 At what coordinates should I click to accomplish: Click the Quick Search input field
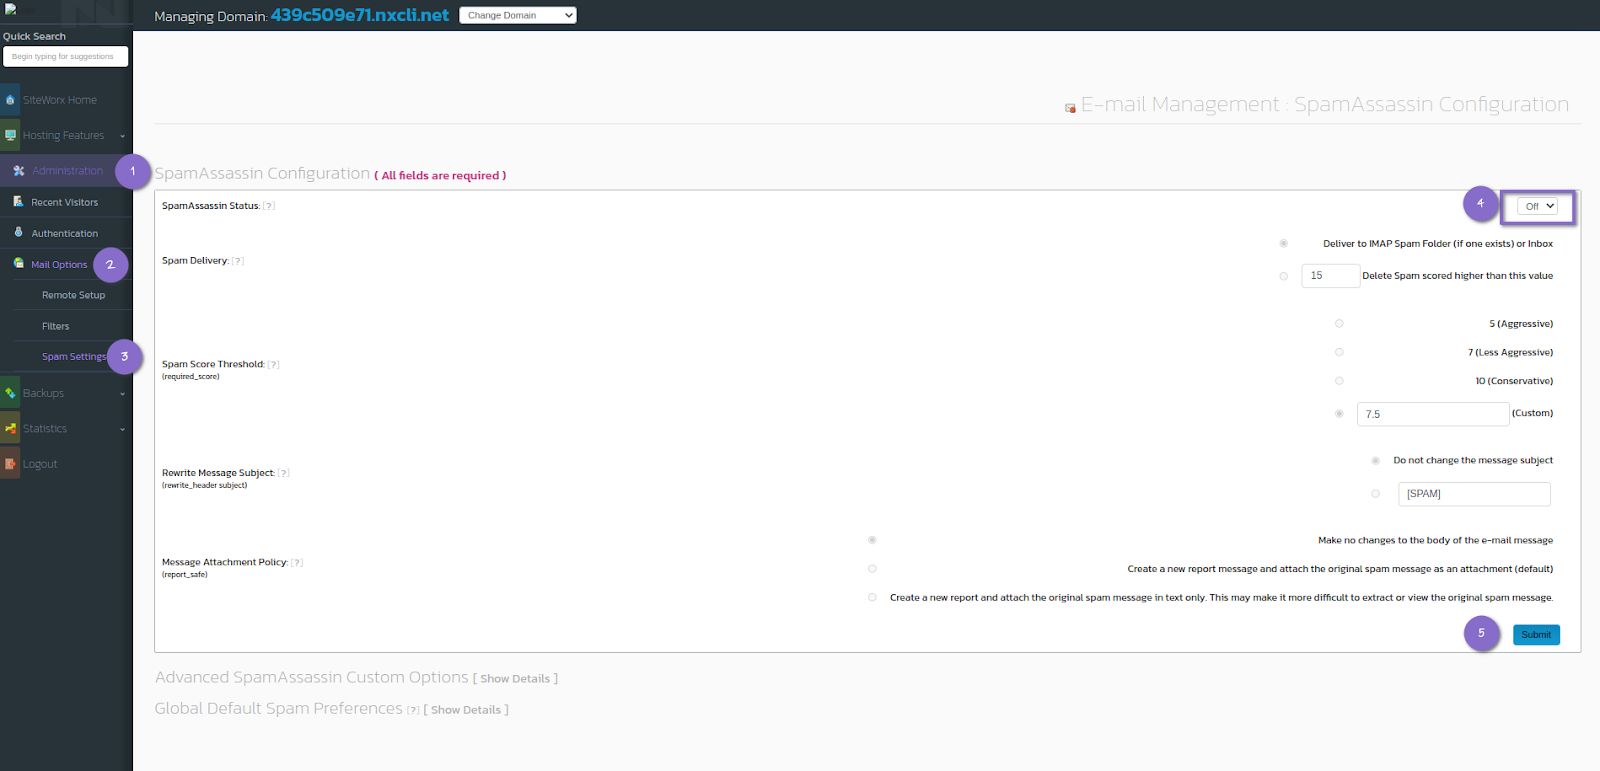point(66,56)
